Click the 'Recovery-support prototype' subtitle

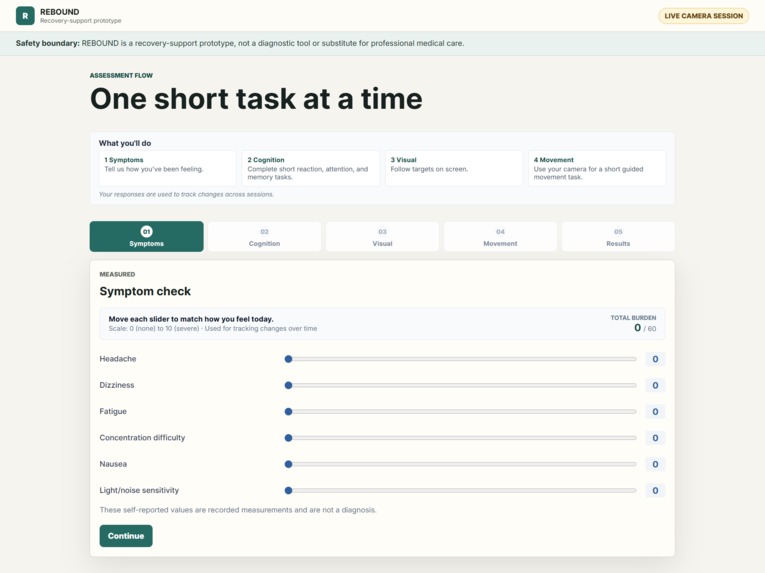coord(81,21)
